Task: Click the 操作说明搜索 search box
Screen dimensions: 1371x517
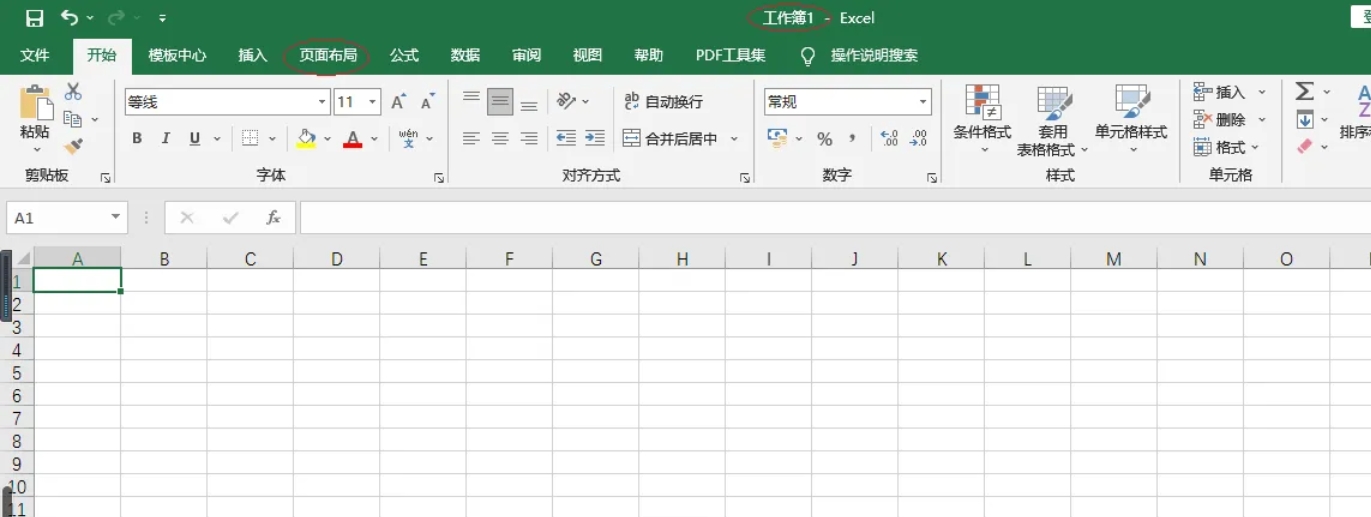Action: coord(874,55)
